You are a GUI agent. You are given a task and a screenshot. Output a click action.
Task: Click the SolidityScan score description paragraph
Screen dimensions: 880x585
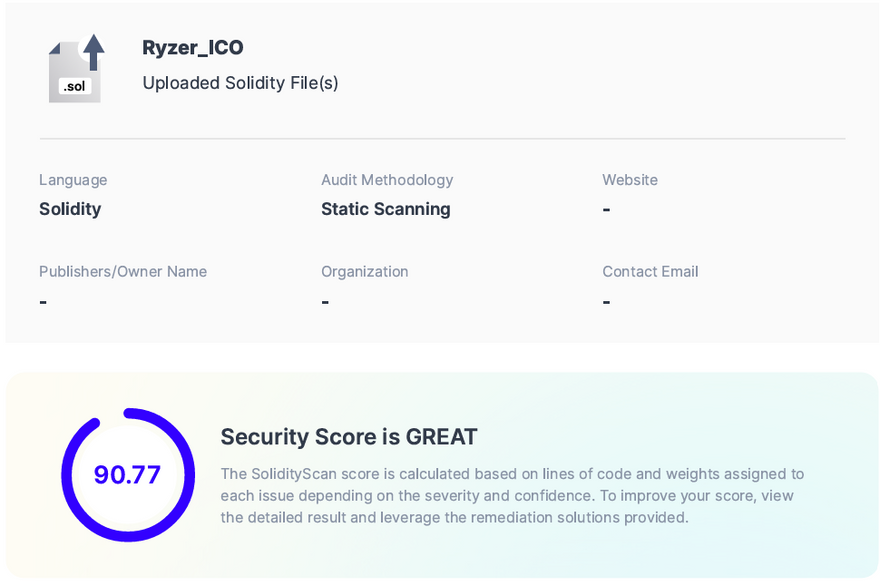(512, 495)
